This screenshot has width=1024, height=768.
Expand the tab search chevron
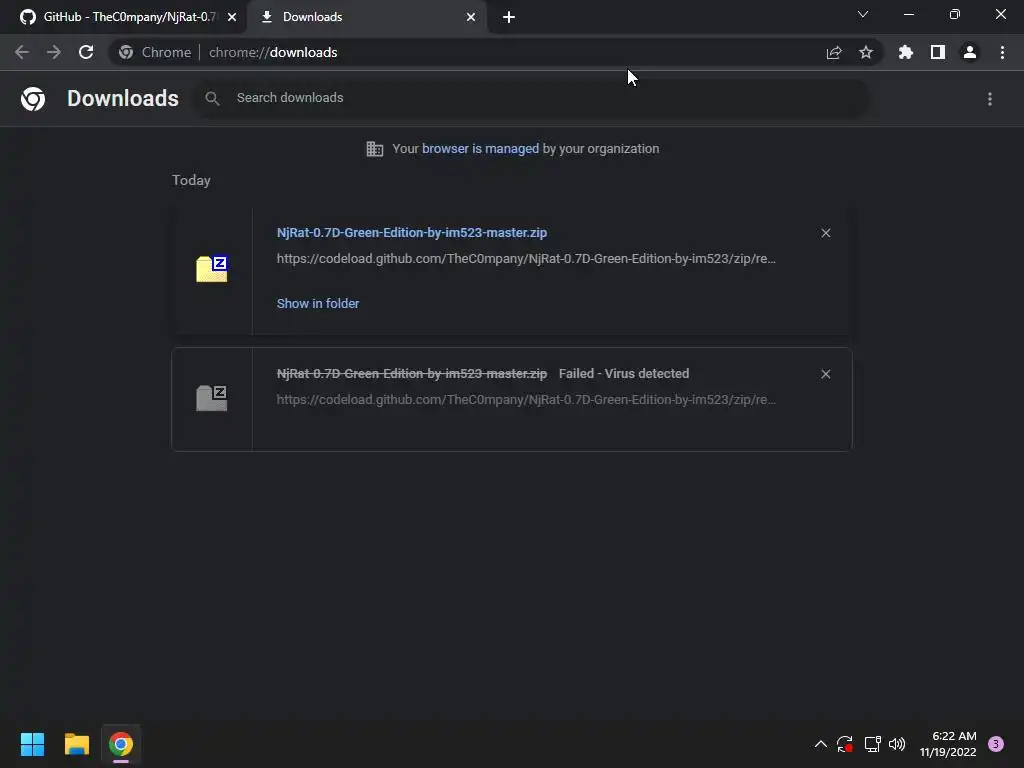[863, 14]
